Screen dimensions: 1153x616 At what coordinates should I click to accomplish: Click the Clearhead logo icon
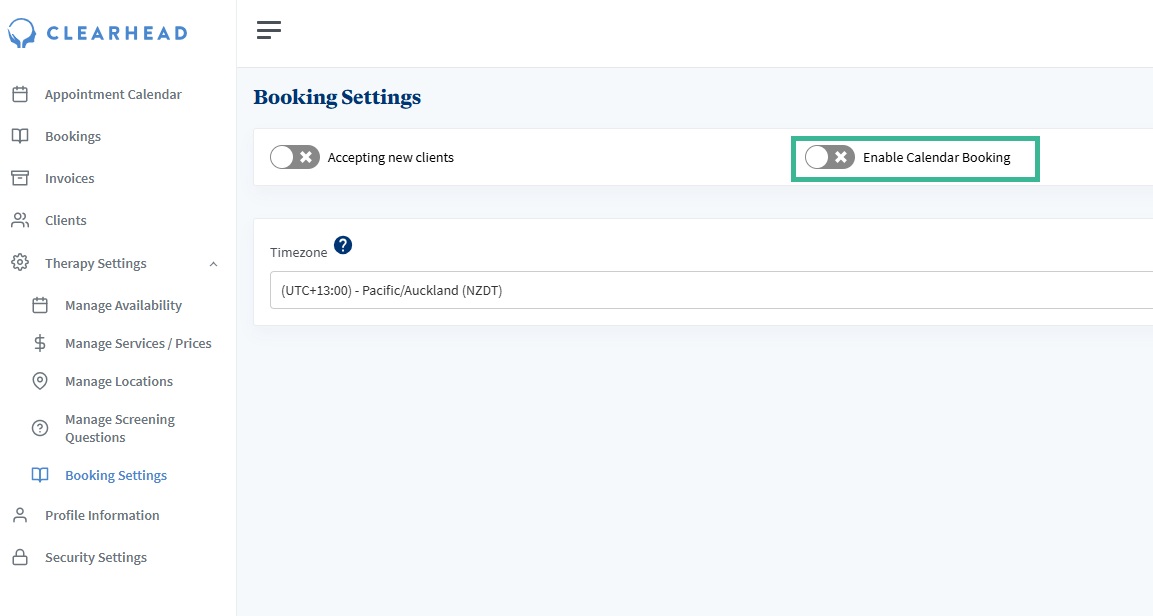(21, 33)
